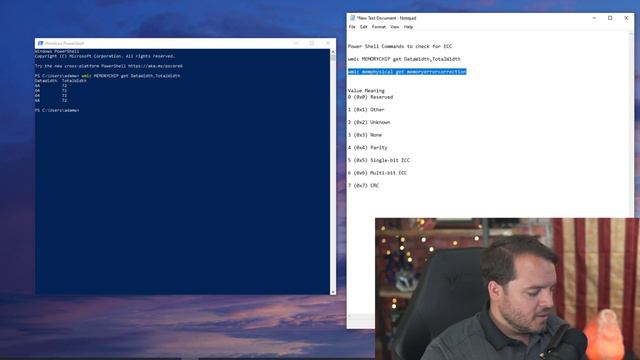Minimize the Notepad window
Image resolution: width=640 pixels, height=360 pixels.
[x=594, y=18]
